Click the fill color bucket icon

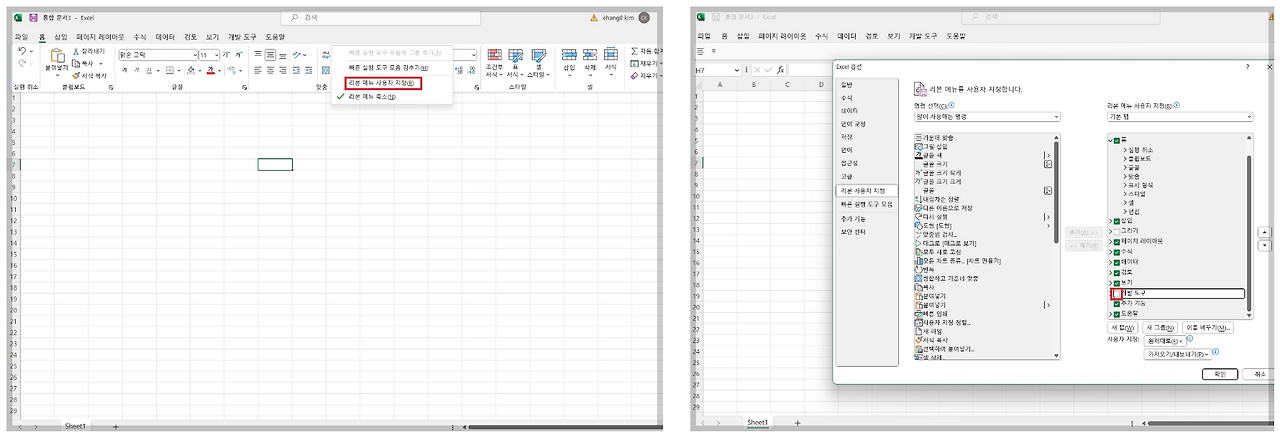point(191,71)
